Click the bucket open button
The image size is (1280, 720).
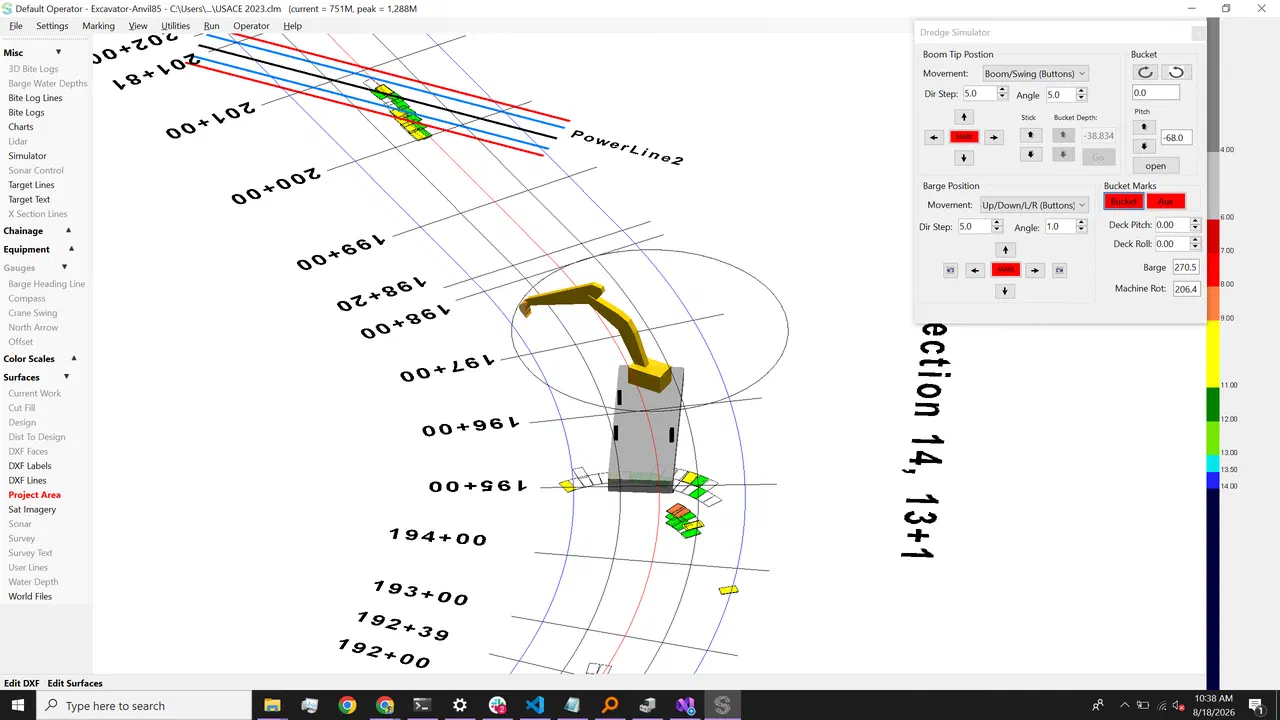[x=1155, y=166]
